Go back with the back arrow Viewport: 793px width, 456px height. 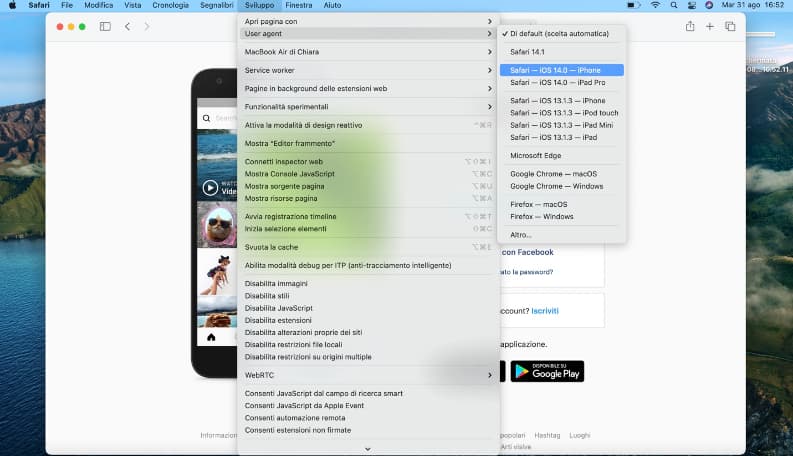click(127, 26)
